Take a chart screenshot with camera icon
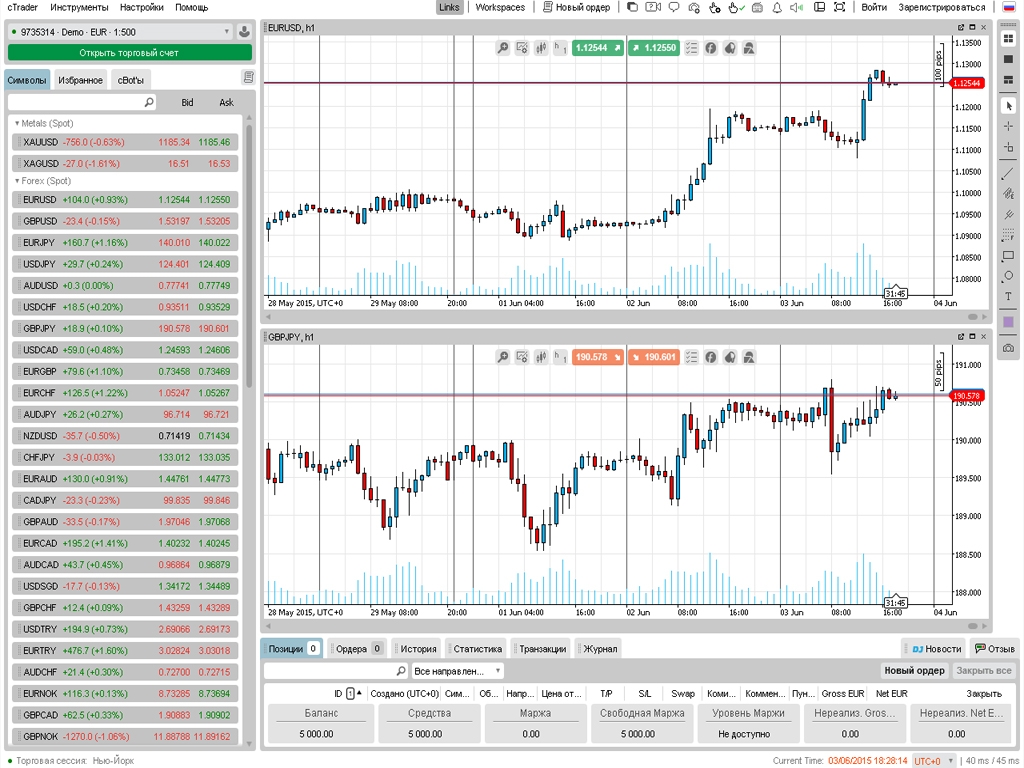Screen dimensions: 1024x768 (x=1008, y=347)
